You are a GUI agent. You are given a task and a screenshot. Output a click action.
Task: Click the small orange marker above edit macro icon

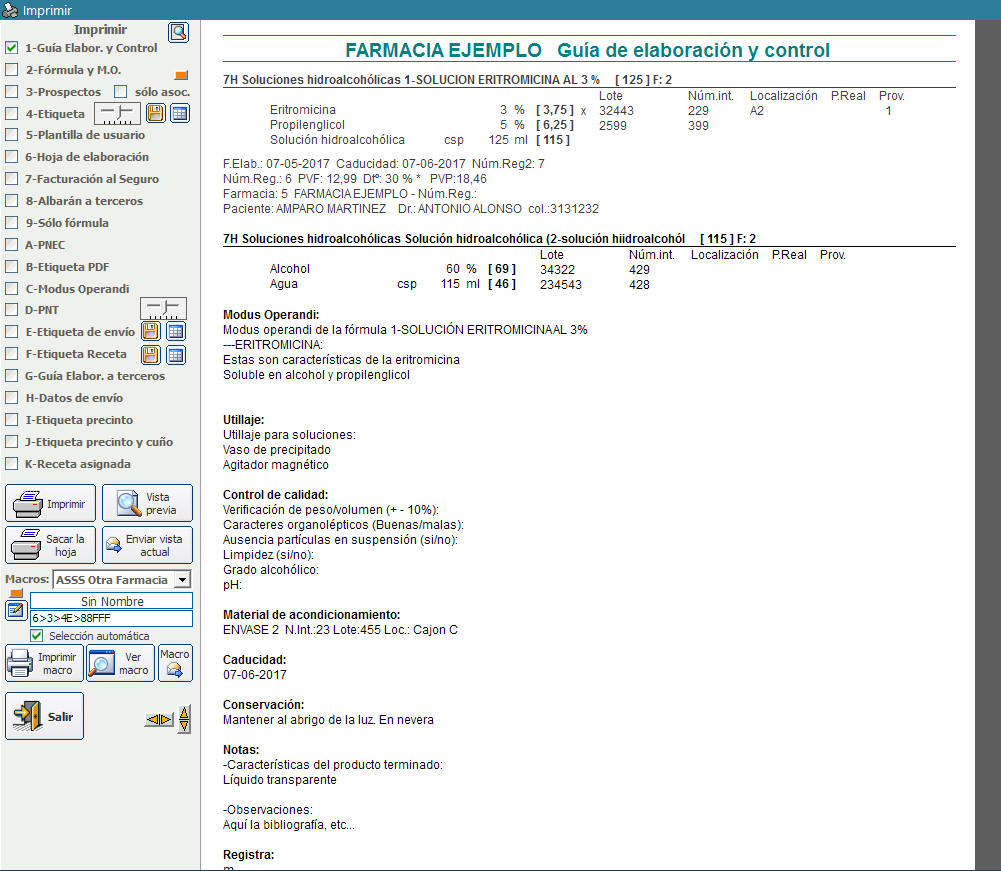pyautogui.click(x=17, y=594)
